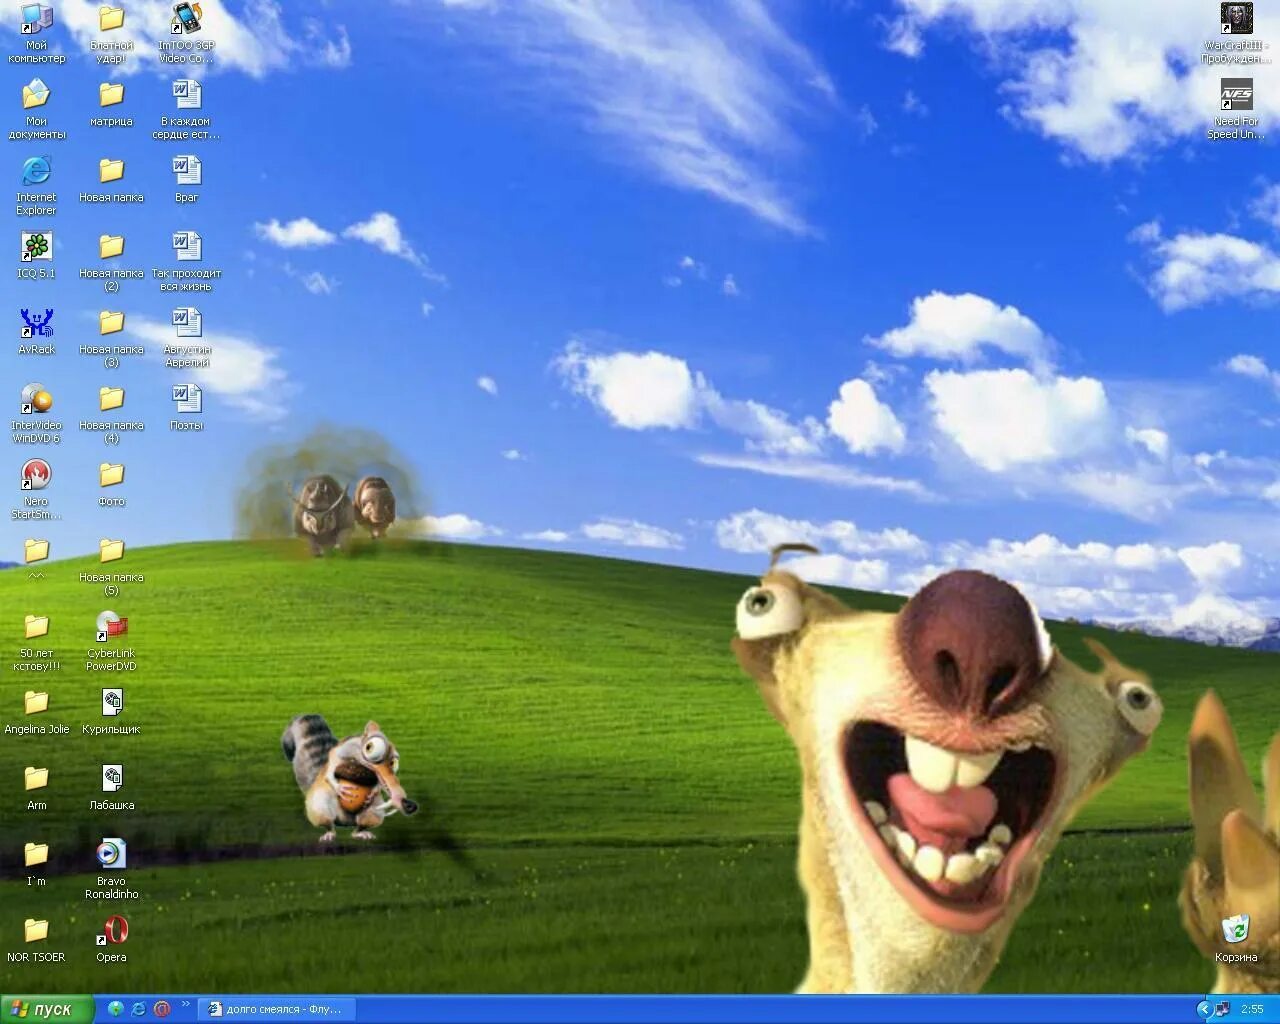Image resolution: width=1280 pixels, height=1024 pixels.
Task: Open the Мой компьютер desktop icon
Action: (36, 33)
